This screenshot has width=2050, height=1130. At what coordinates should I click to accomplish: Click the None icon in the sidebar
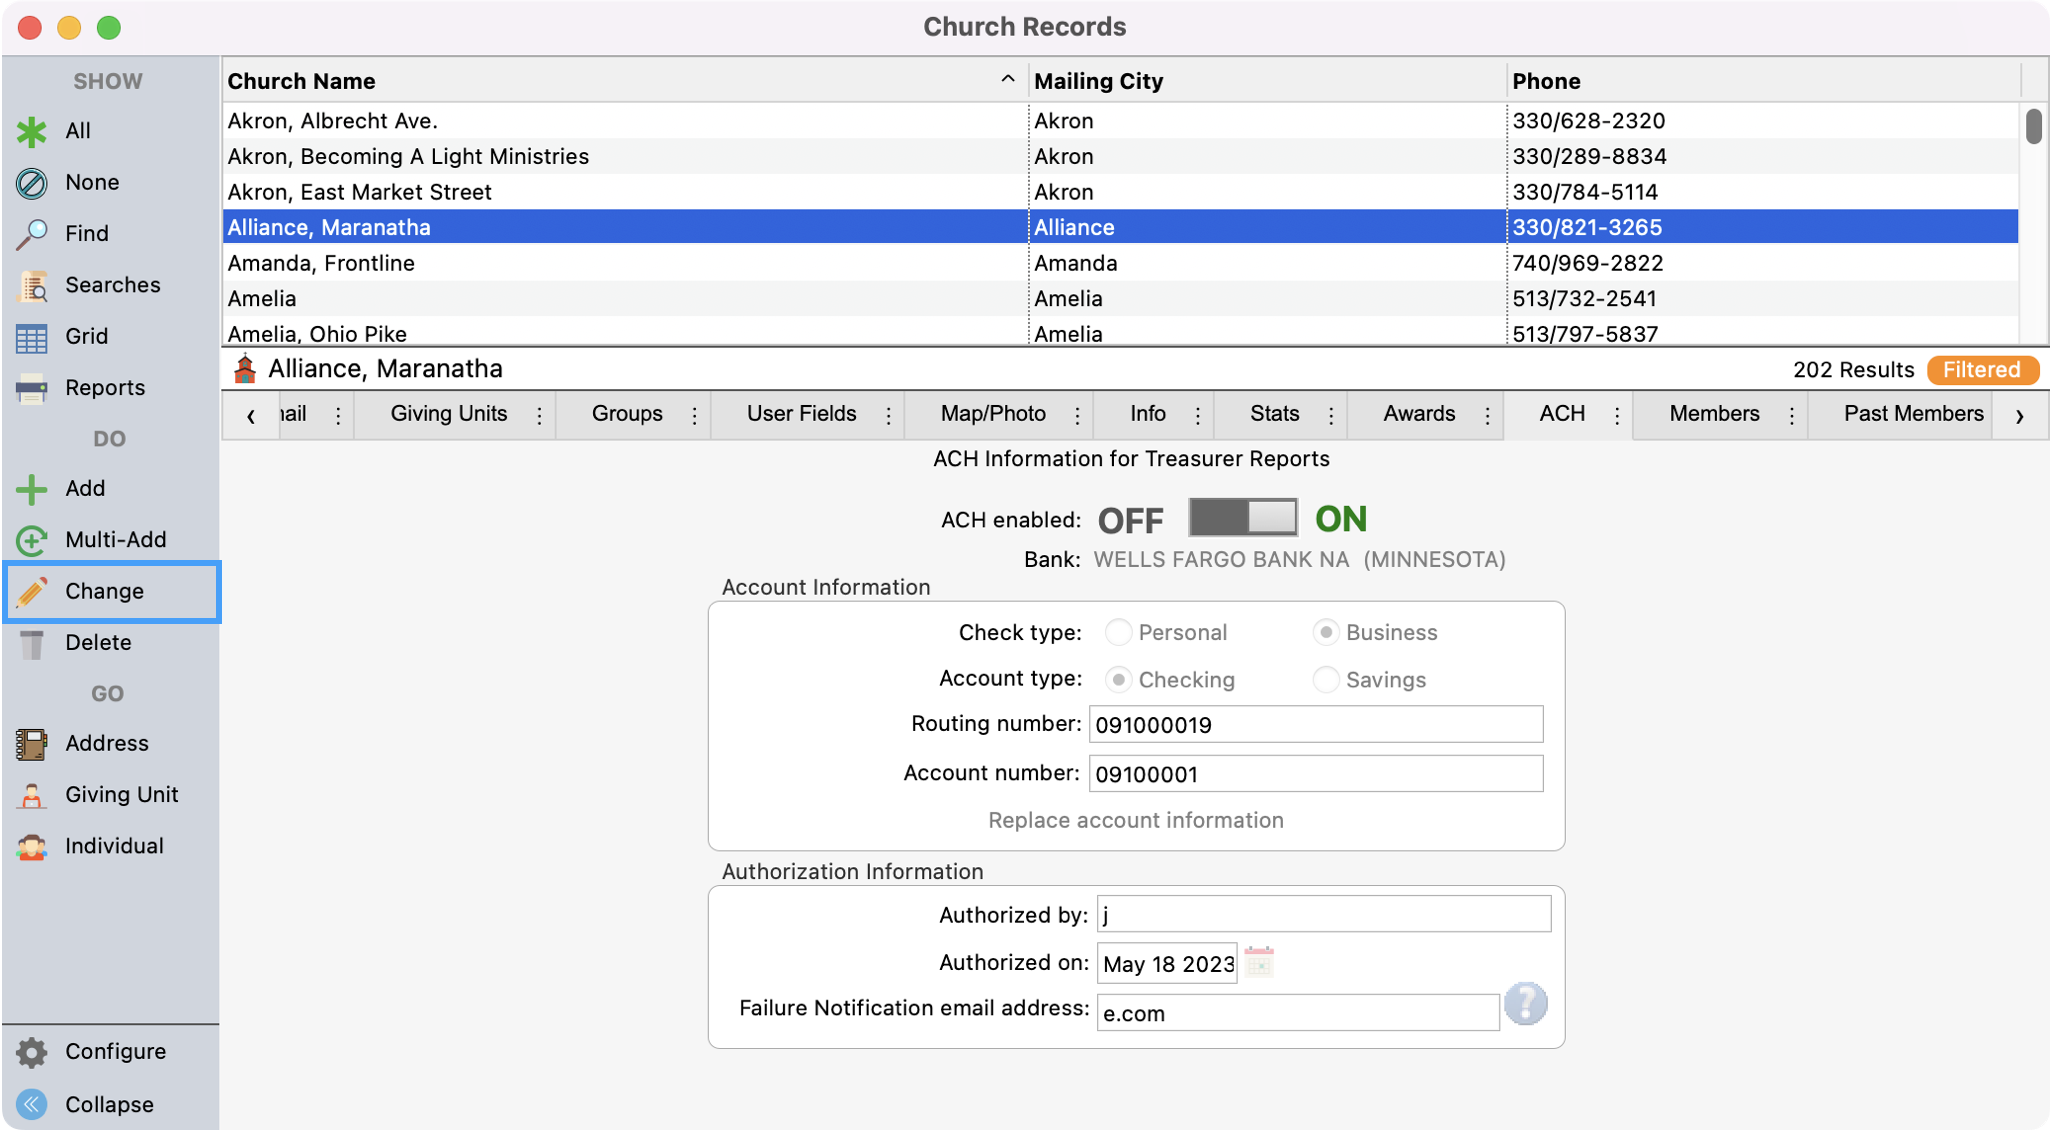[32, 183]
